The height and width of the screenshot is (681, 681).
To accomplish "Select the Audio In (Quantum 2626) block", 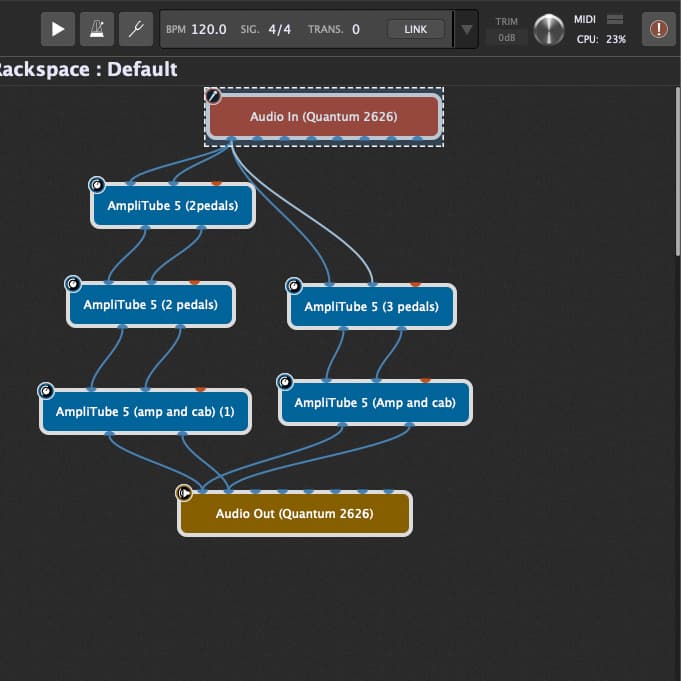I will [324, 116].
